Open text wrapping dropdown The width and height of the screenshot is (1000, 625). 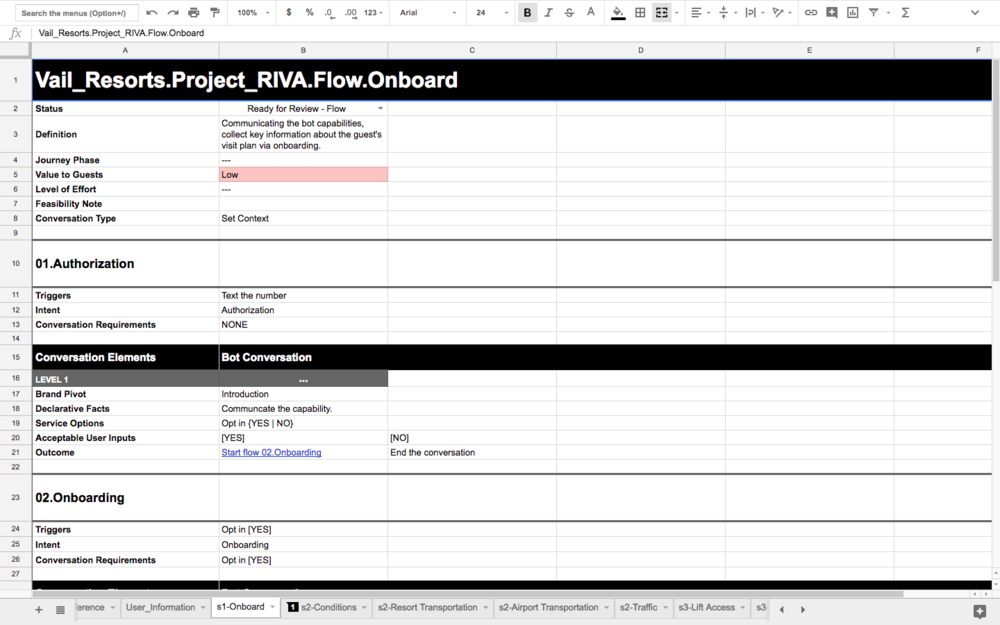(754, 13)
